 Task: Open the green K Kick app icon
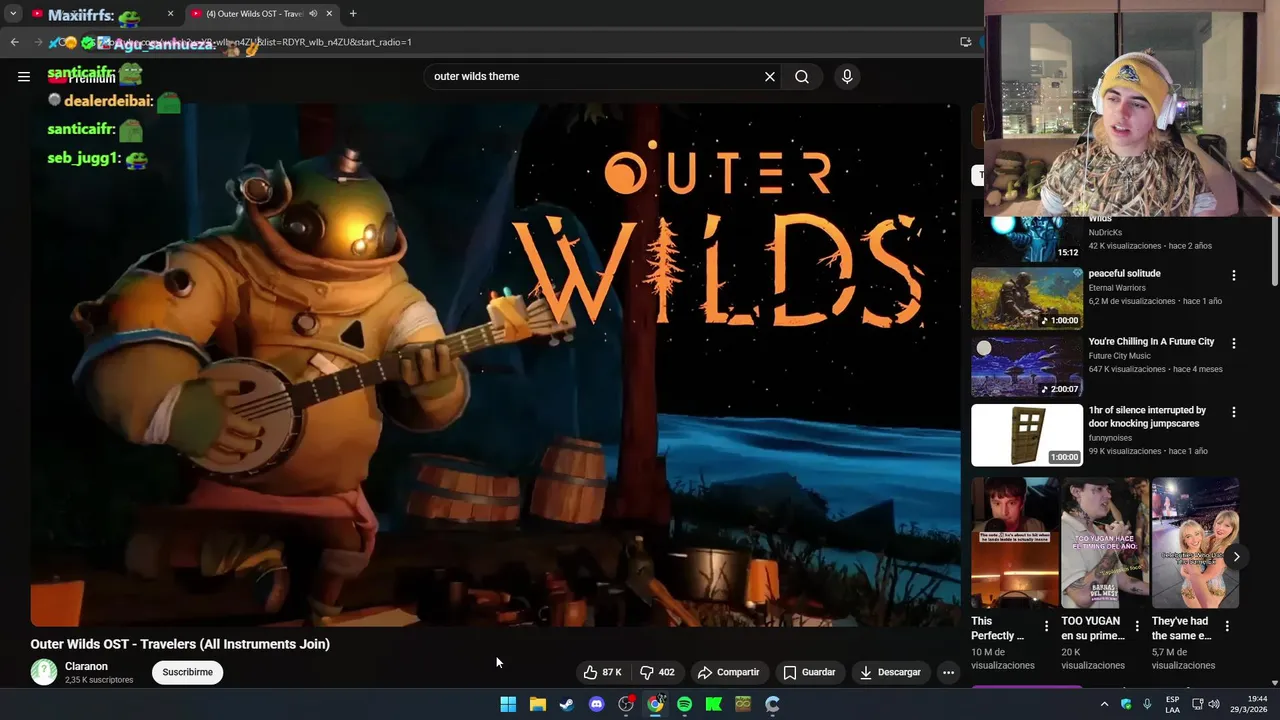tap(714, 704)
